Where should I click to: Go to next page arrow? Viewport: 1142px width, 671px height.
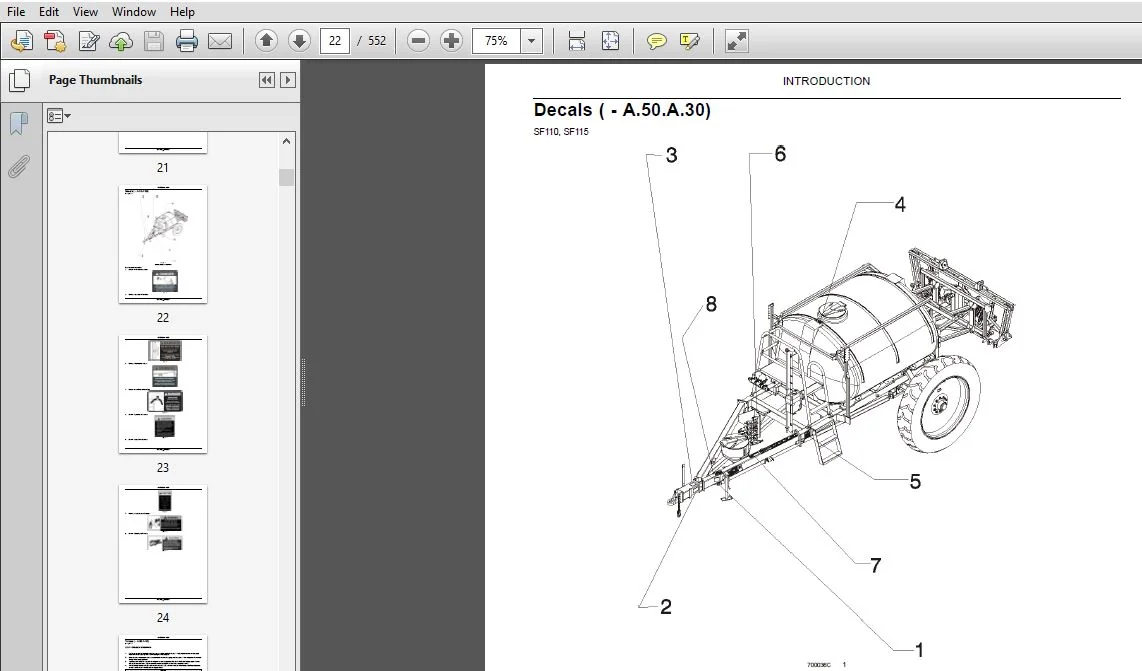(299, 41)
